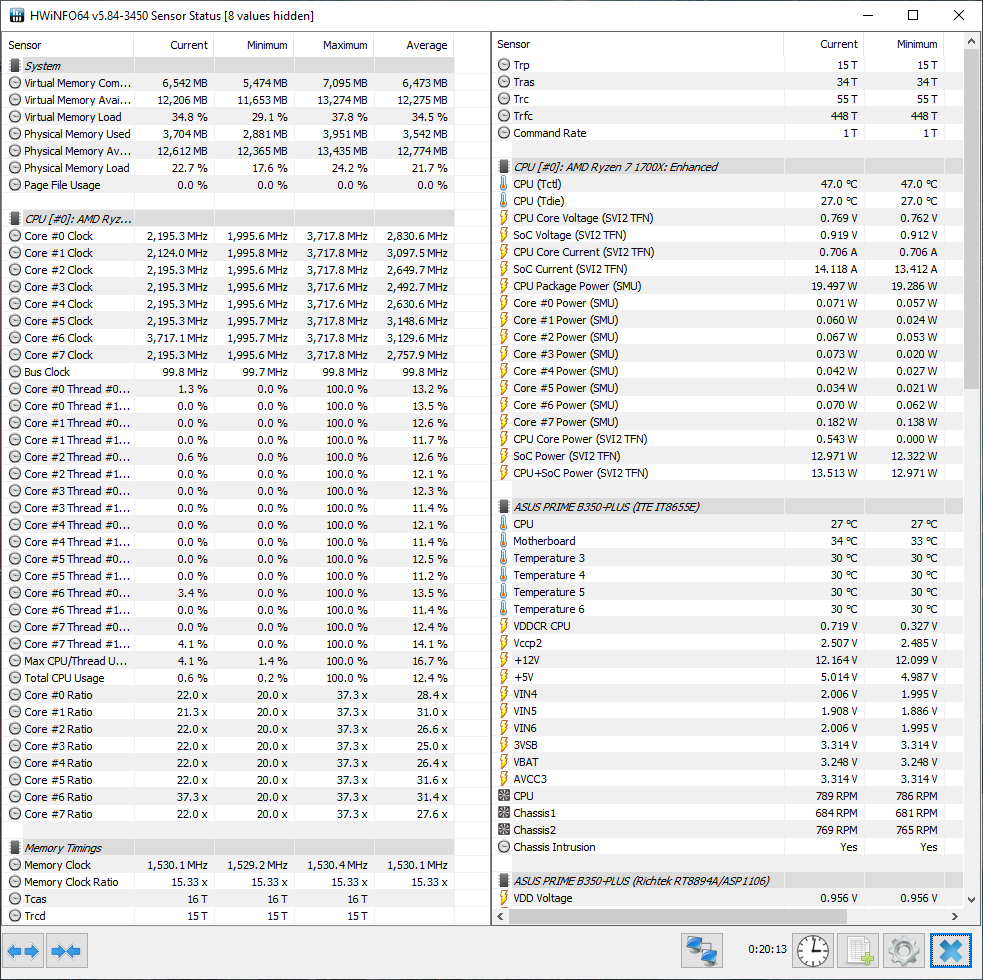The width and height of the screenshot is (983, 980).
Task: Click the System group chip icon
Action: (15, 65)
